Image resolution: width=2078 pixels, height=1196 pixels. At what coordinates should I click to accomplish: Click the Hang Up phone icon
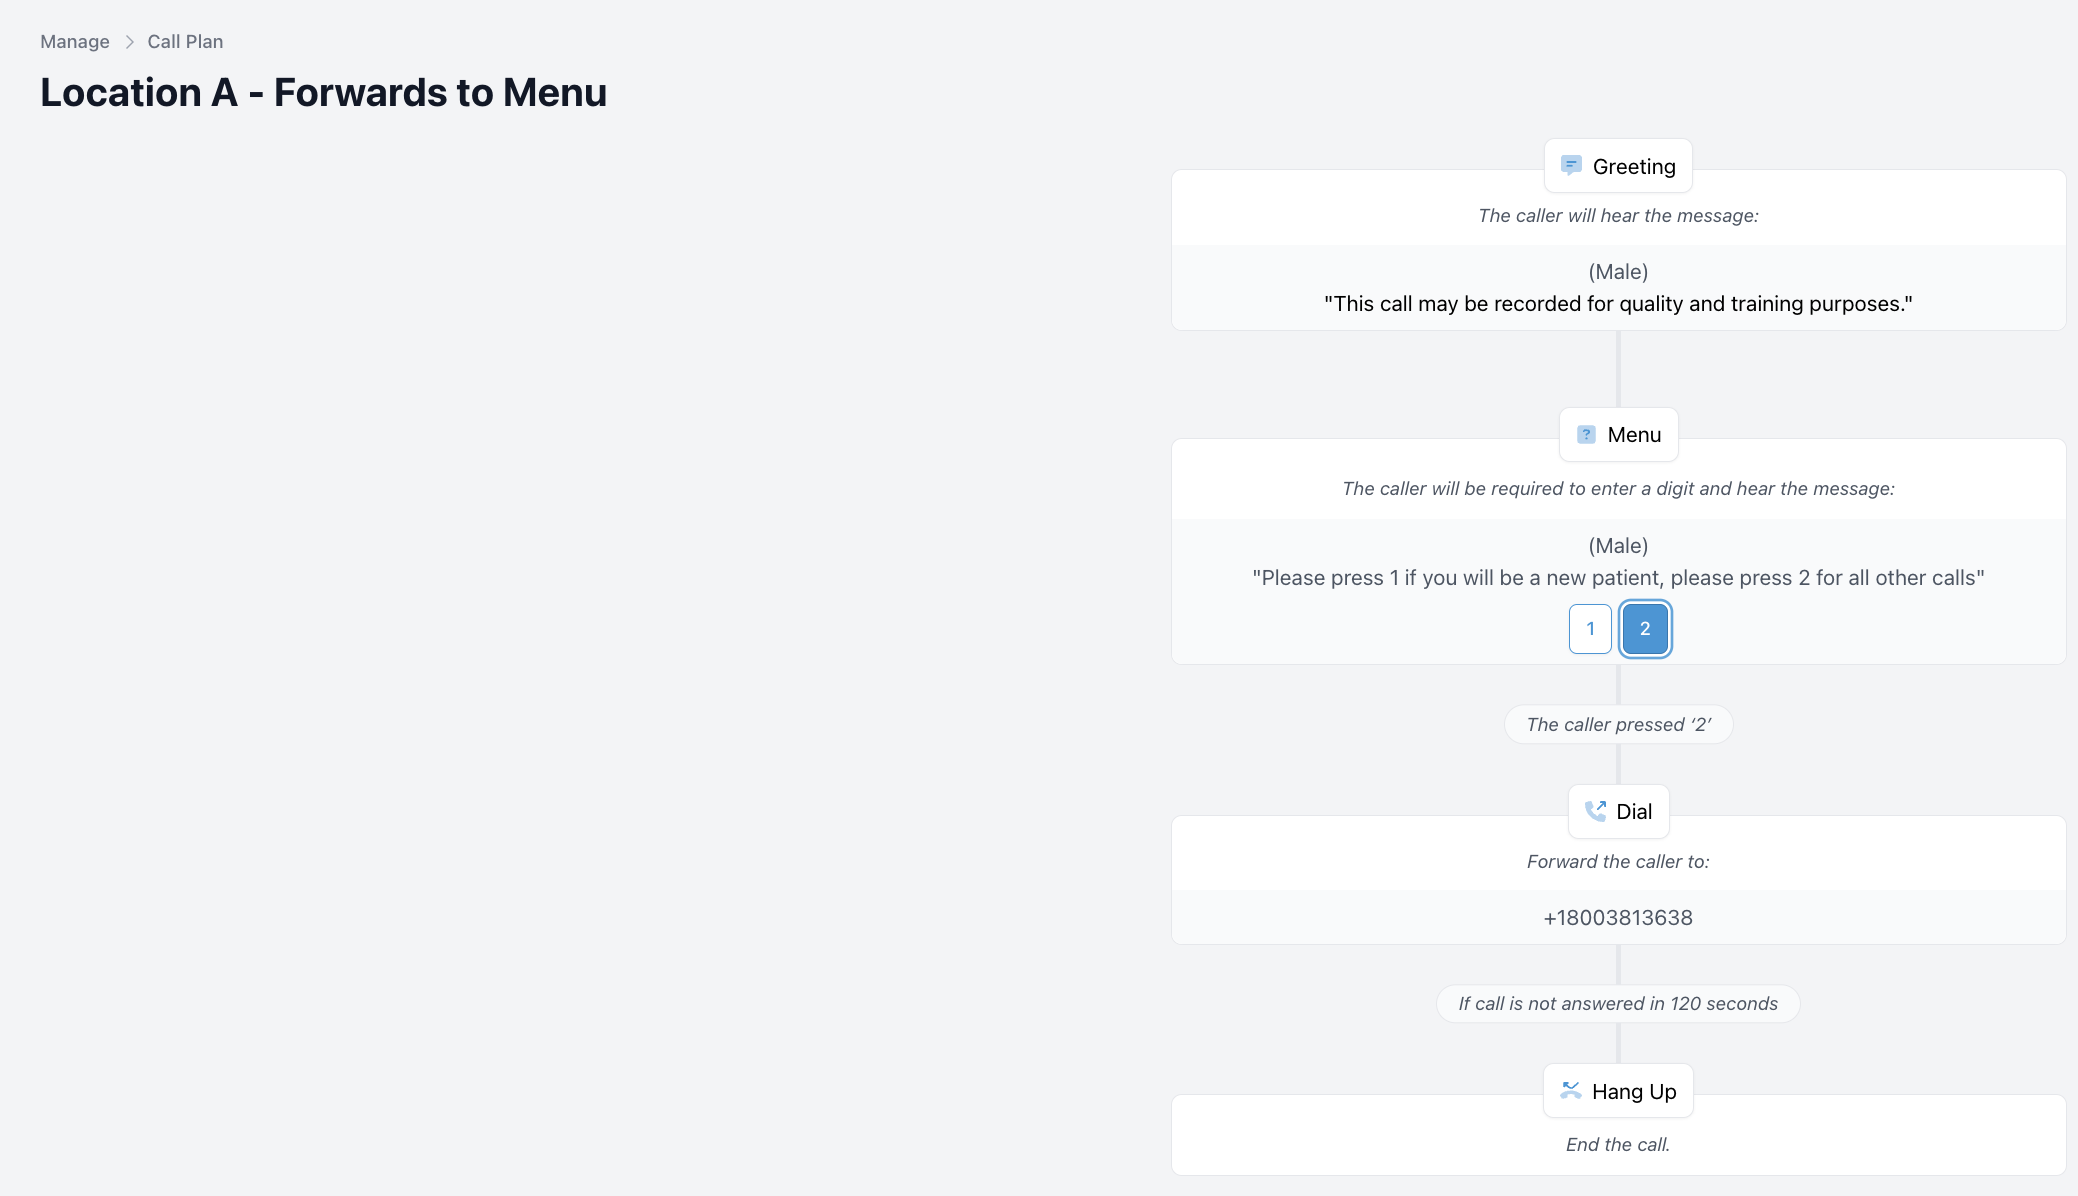tap(1571, 1091)
